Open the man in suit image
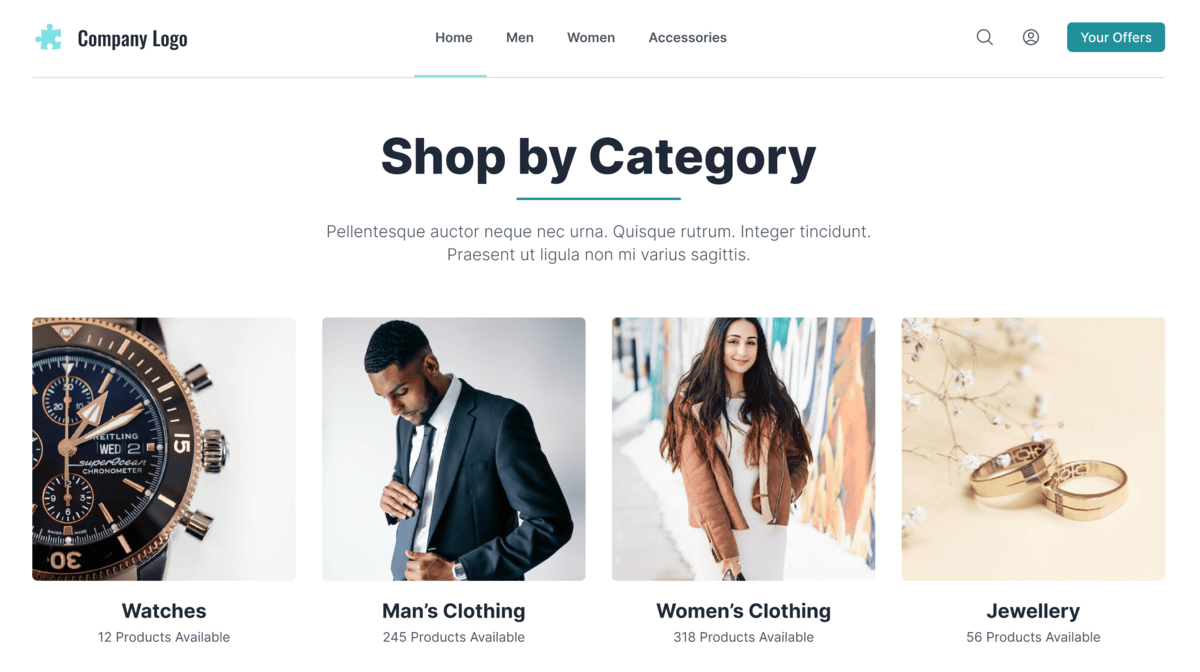 click(453, 449)
